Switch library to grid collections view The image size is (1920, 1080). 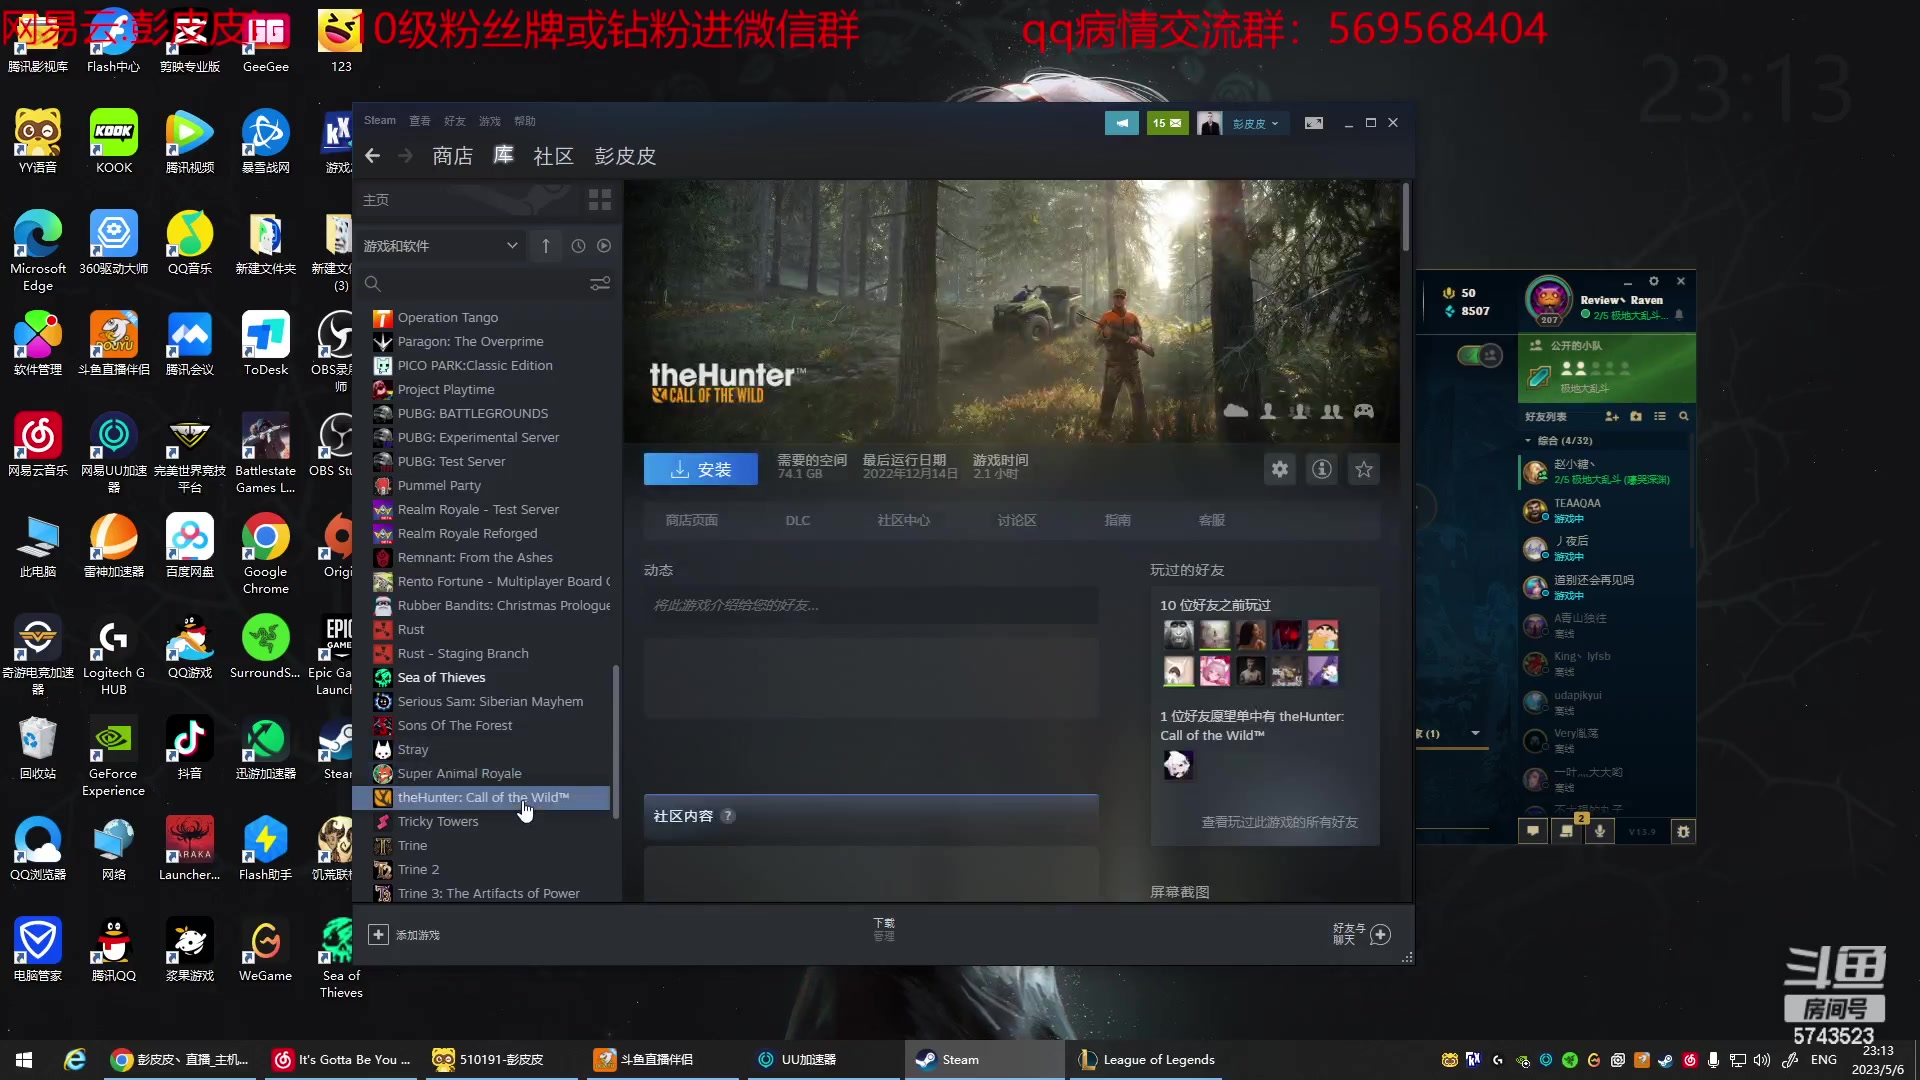600,200
